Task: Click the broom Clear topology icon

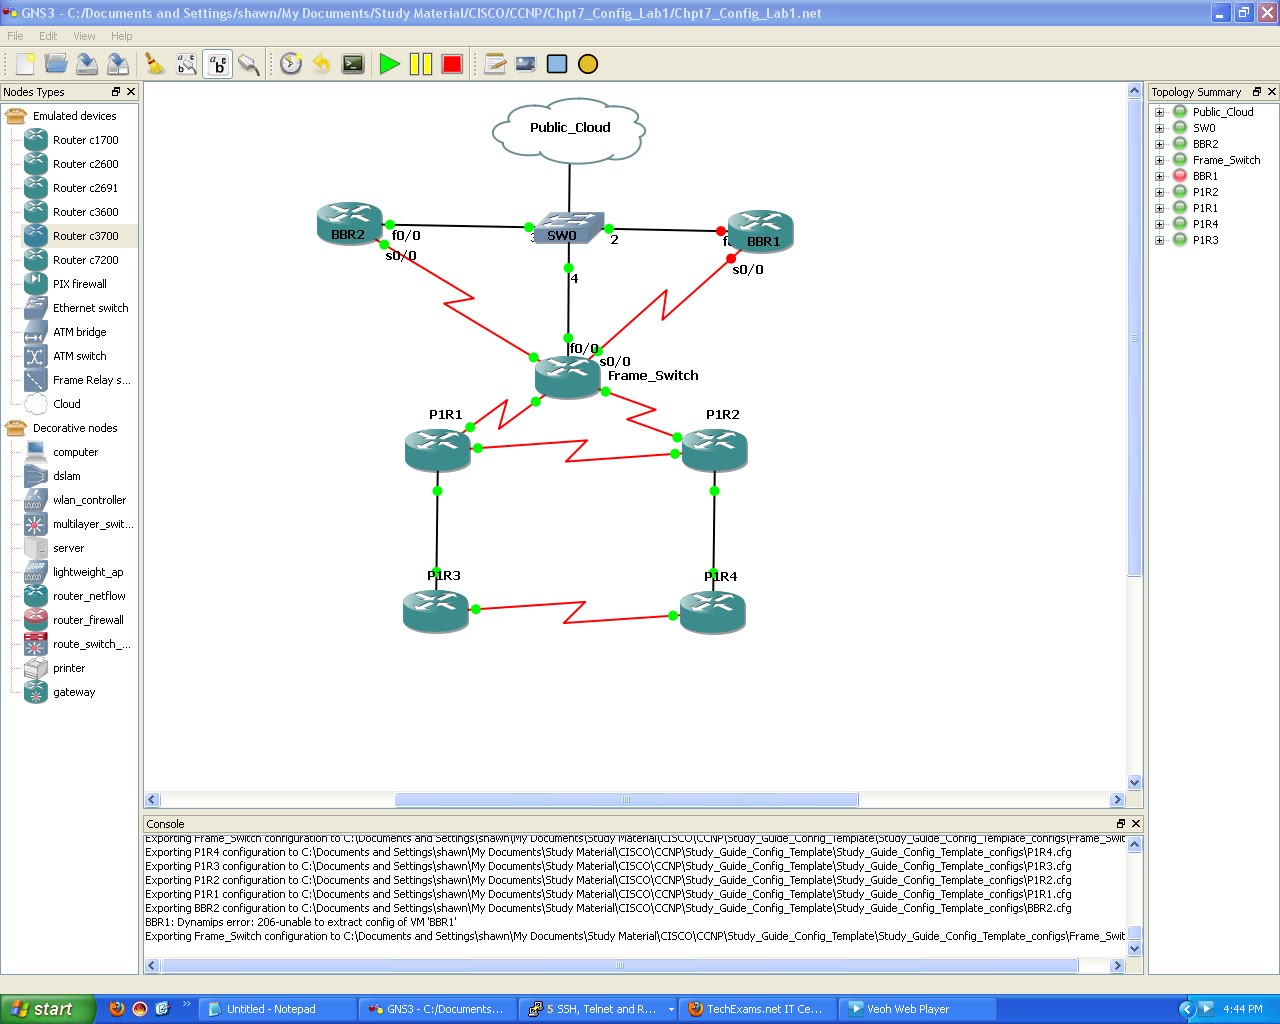Action: [x=155, y=64]
